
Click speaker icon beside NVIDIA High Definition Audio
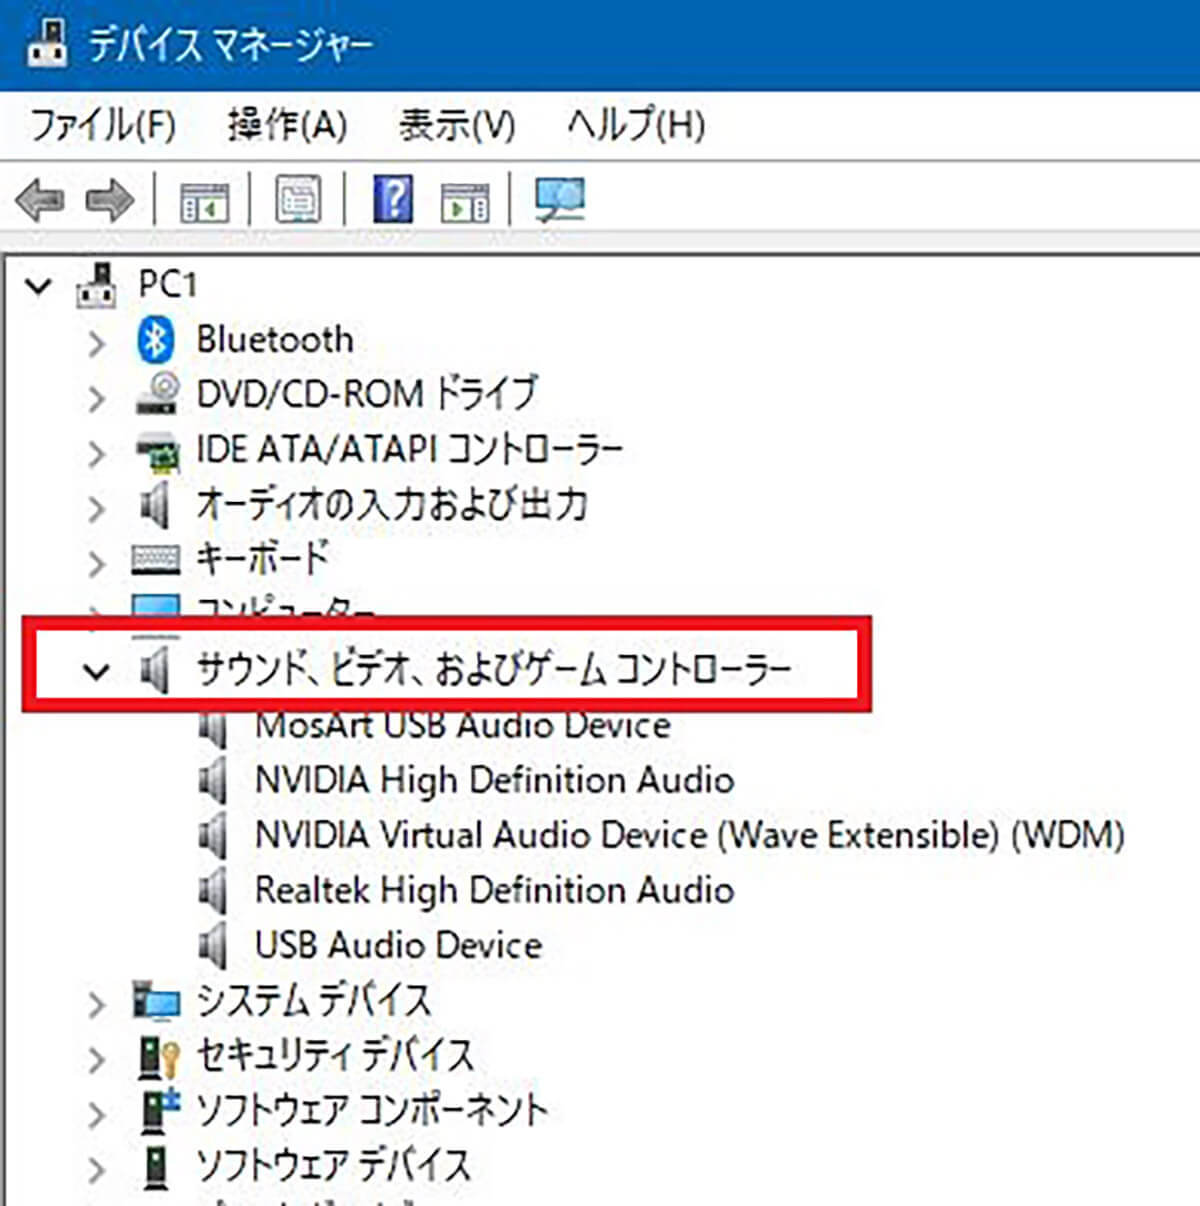tap(212, 780)
